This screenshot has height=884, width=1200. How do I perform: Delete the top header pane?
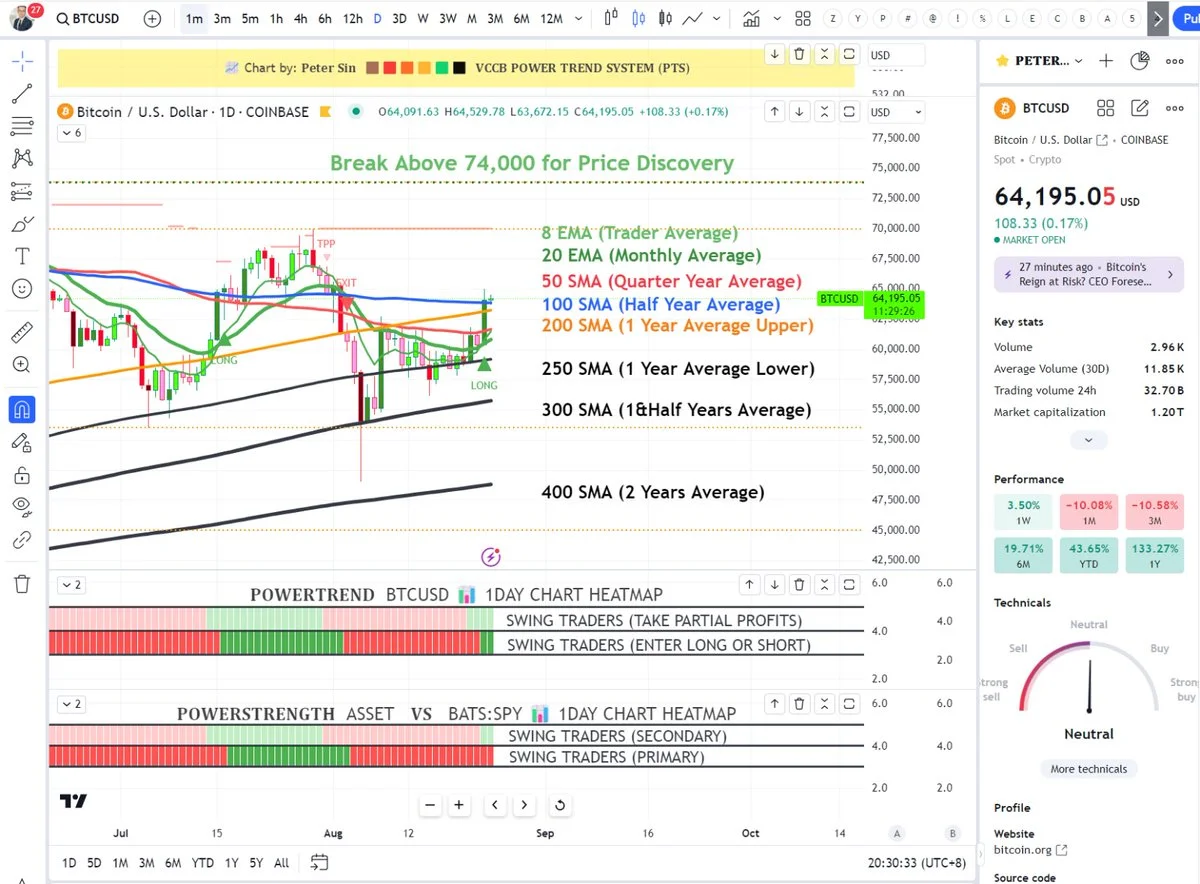click(799, 55)
